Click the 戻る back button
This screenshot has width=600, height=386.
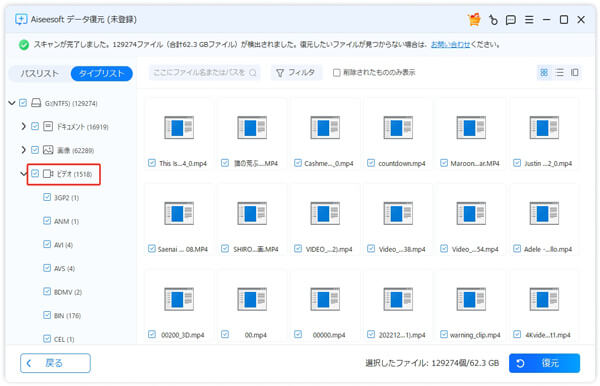55,363
